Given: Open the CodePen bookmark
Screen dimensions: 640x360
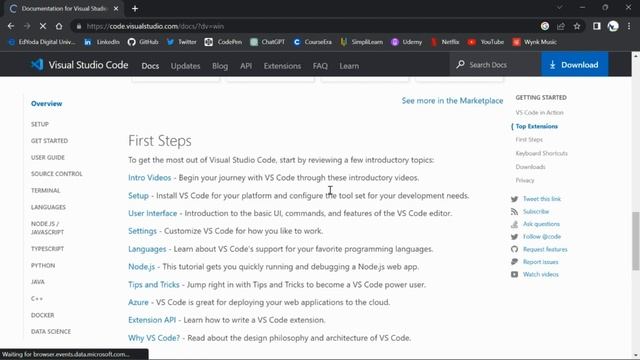Looking at the screenshot, I should click(x=223, y=42).
